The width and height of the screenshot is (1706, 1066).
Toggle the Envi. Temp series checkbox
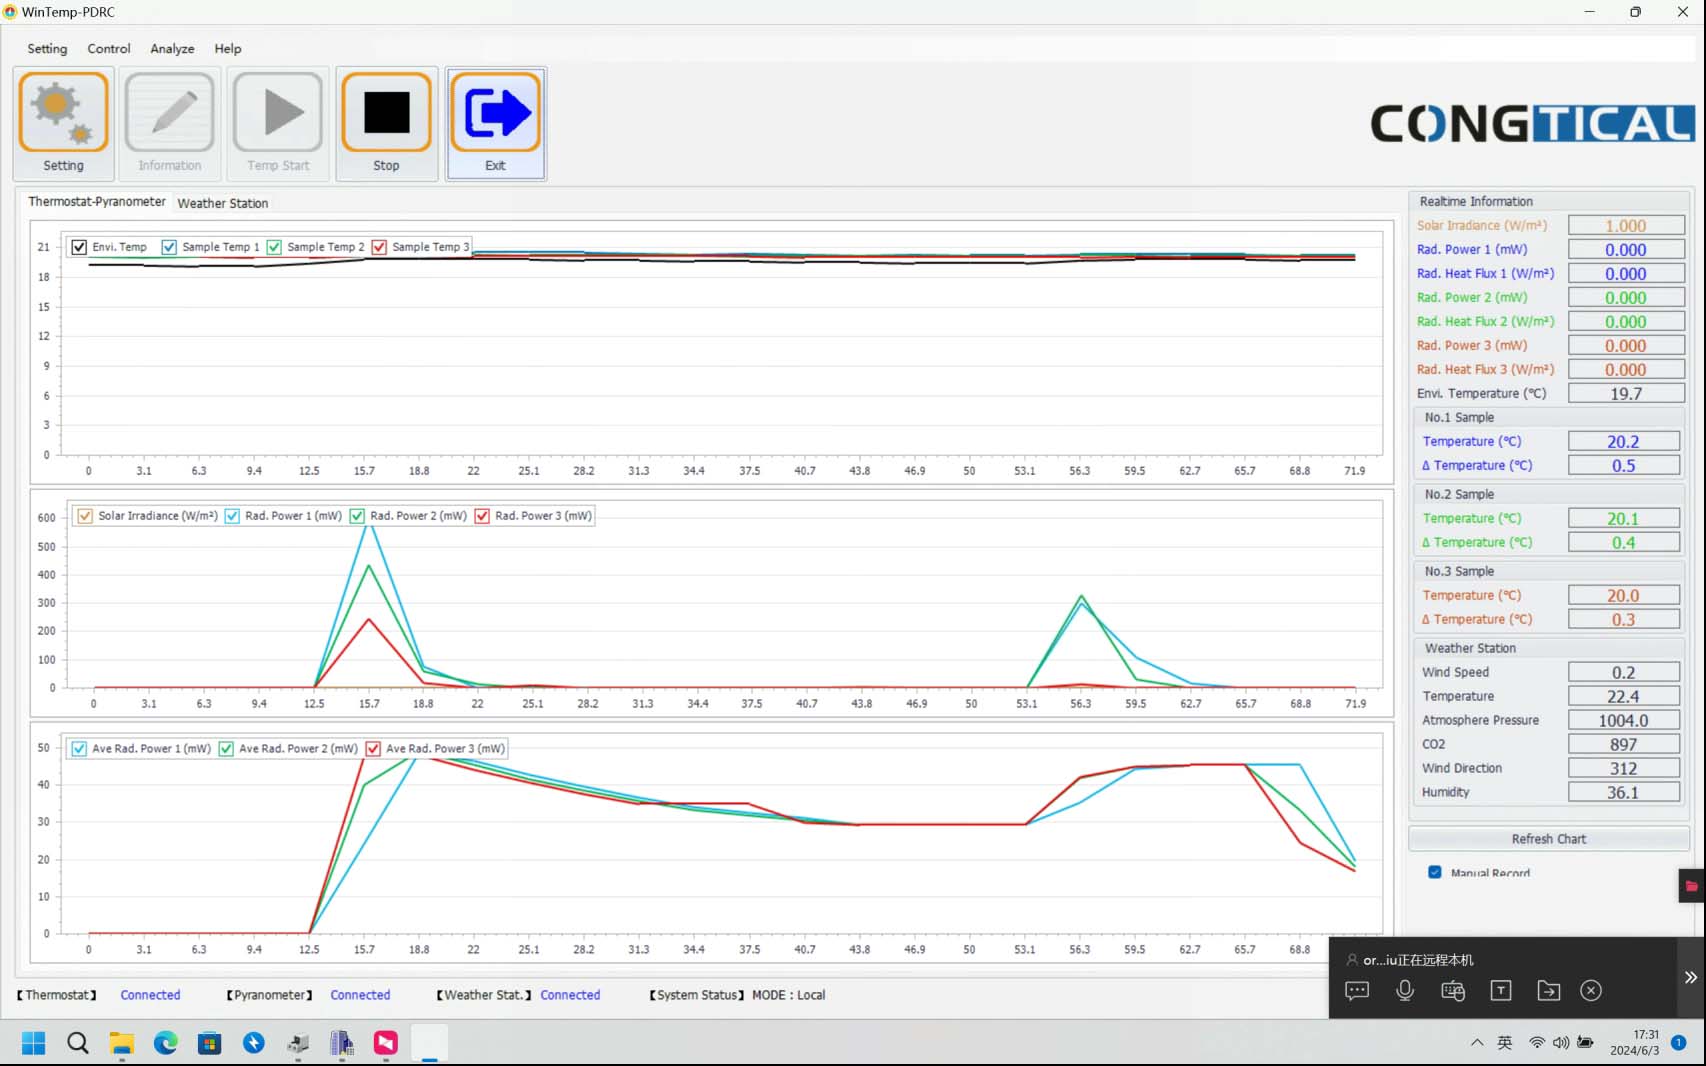click(79, 247)
